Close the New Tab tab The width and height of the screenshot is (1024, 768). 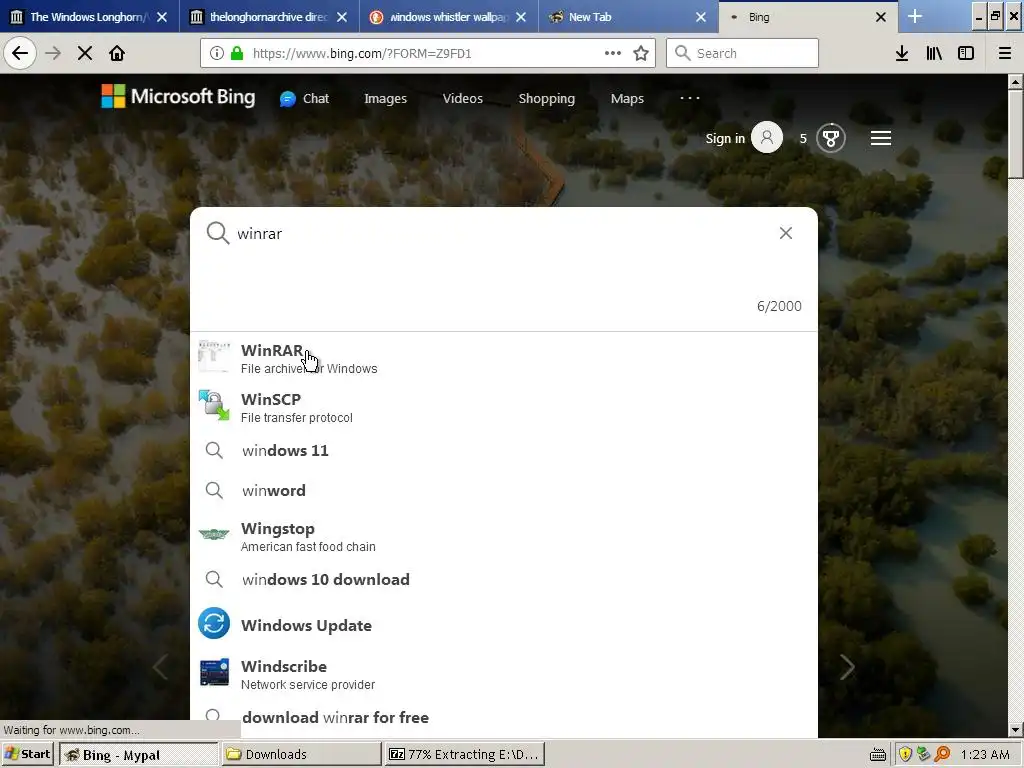pos(701,17)
